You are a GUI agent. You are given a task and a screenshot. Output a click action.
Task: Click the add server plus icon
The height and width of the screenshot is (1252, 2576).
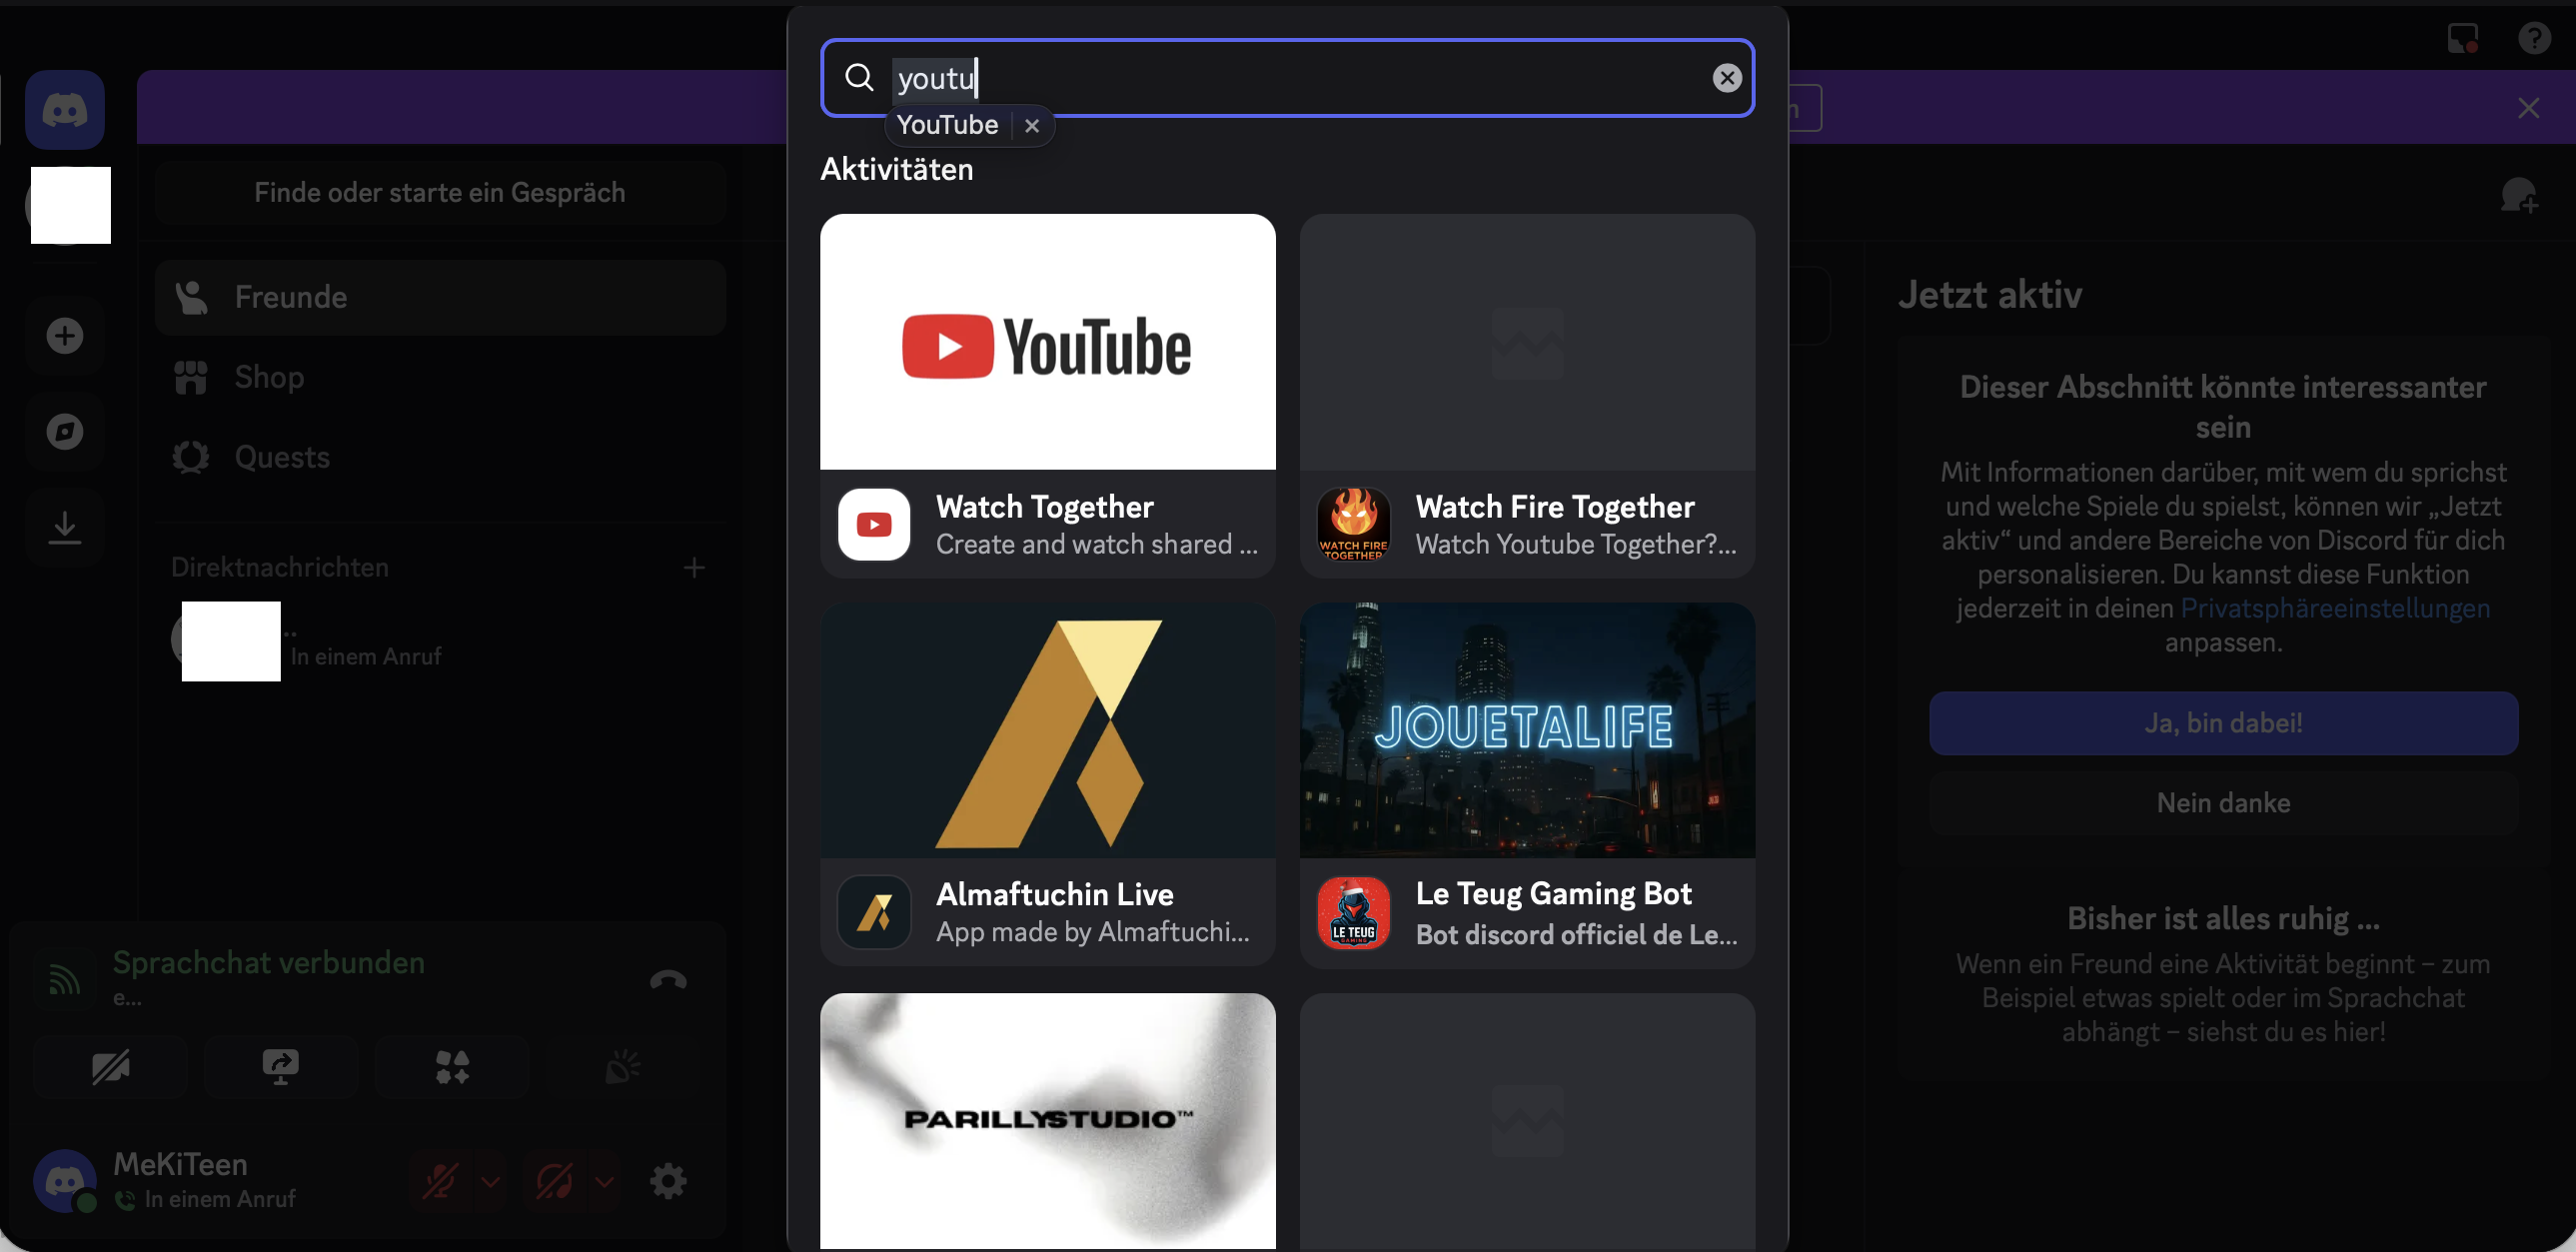point(65,336)
